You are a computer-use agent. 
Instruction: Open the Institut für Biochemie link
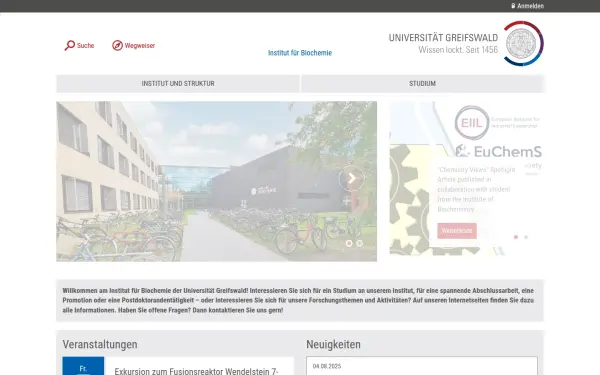[300, 53]
